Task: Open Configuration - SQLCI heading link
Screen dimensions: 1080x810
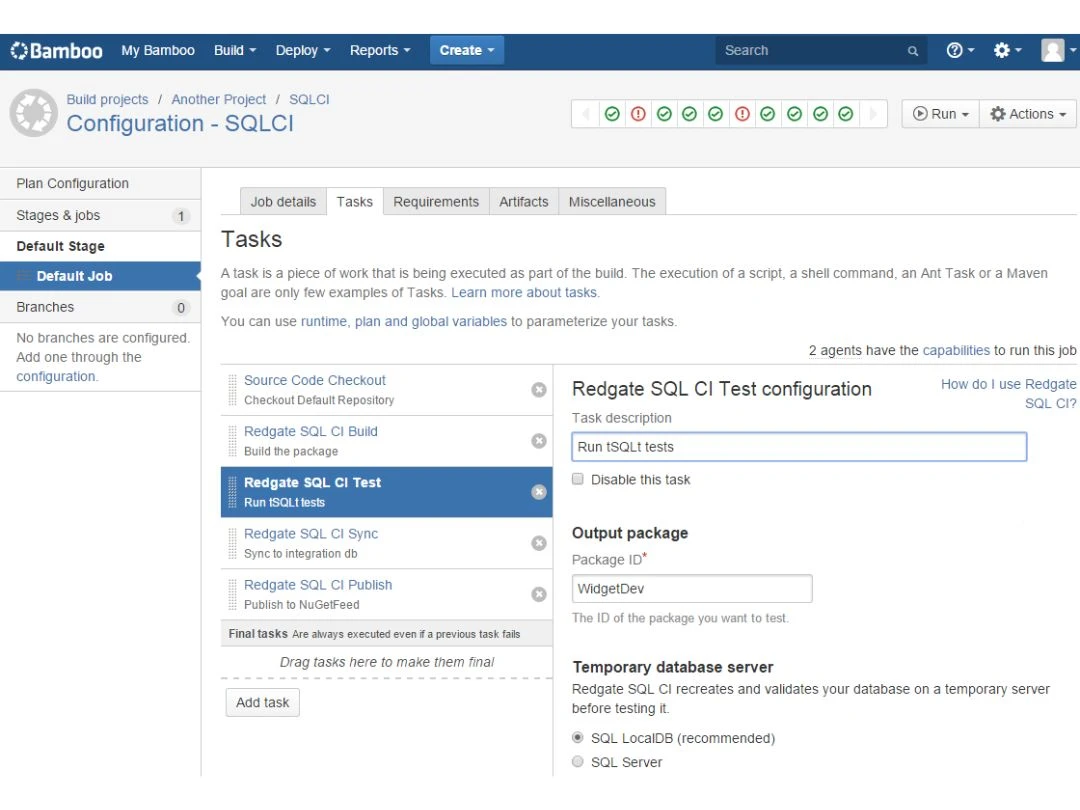Action: 180,124
